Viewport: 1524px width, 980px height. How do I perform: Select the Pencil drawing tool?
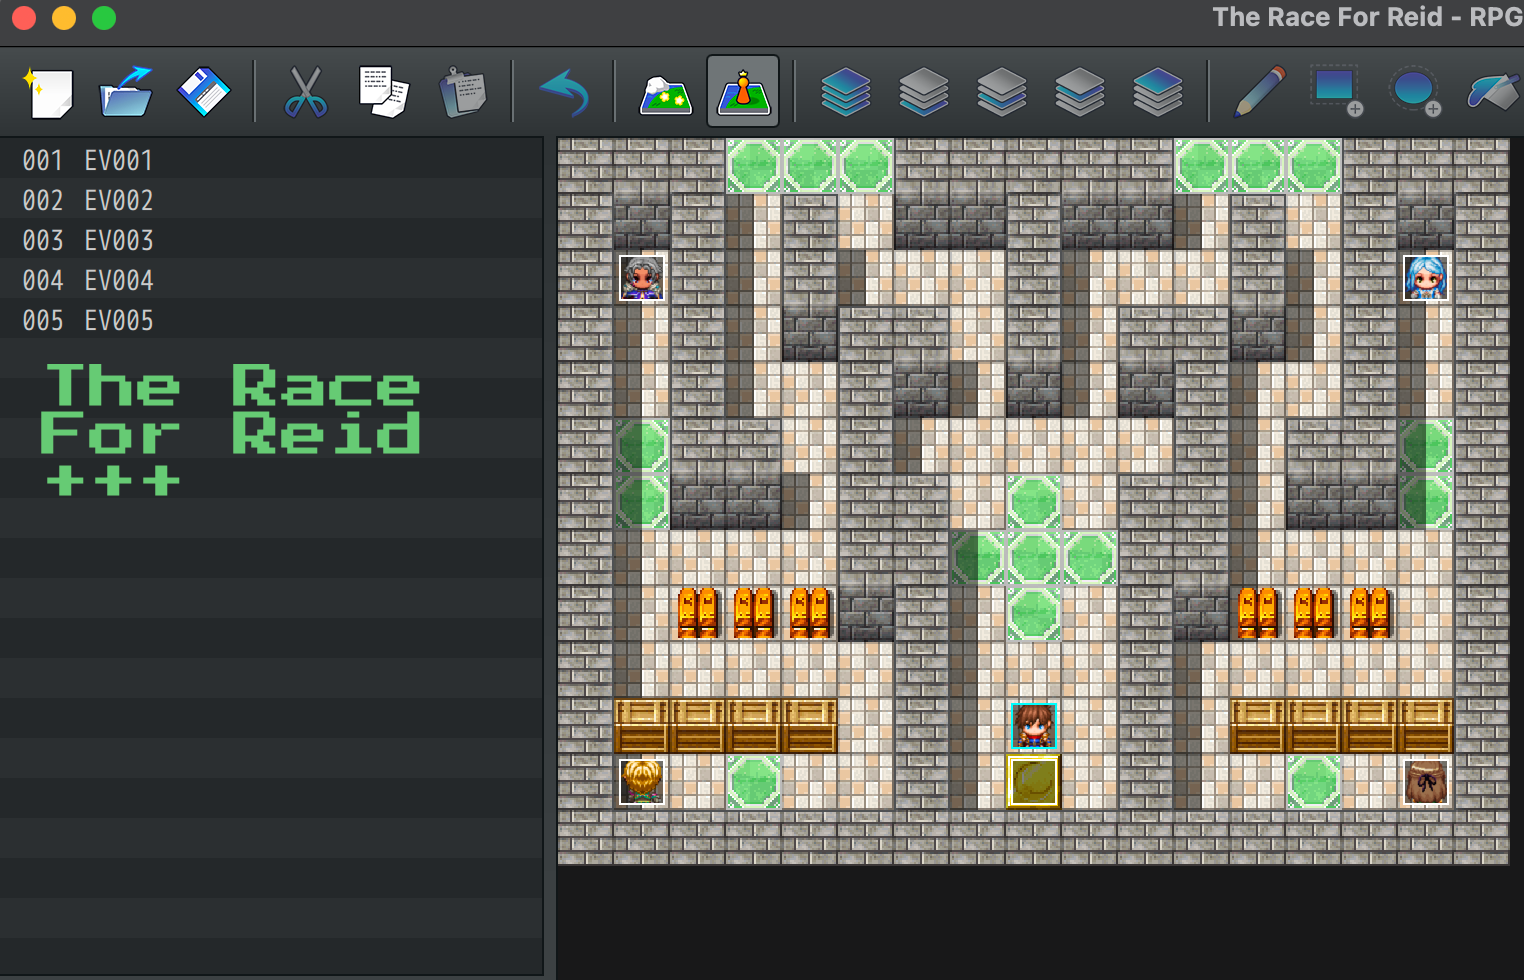1259,92
